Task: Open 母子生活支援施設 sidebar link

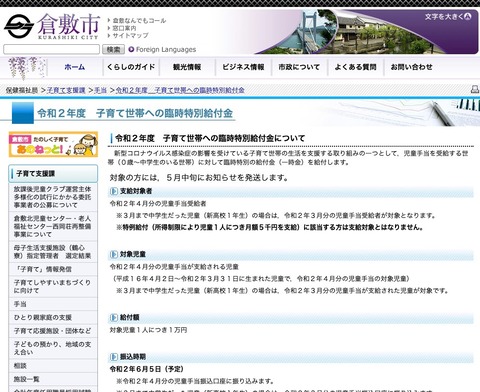Action: [x=53, y=252]
